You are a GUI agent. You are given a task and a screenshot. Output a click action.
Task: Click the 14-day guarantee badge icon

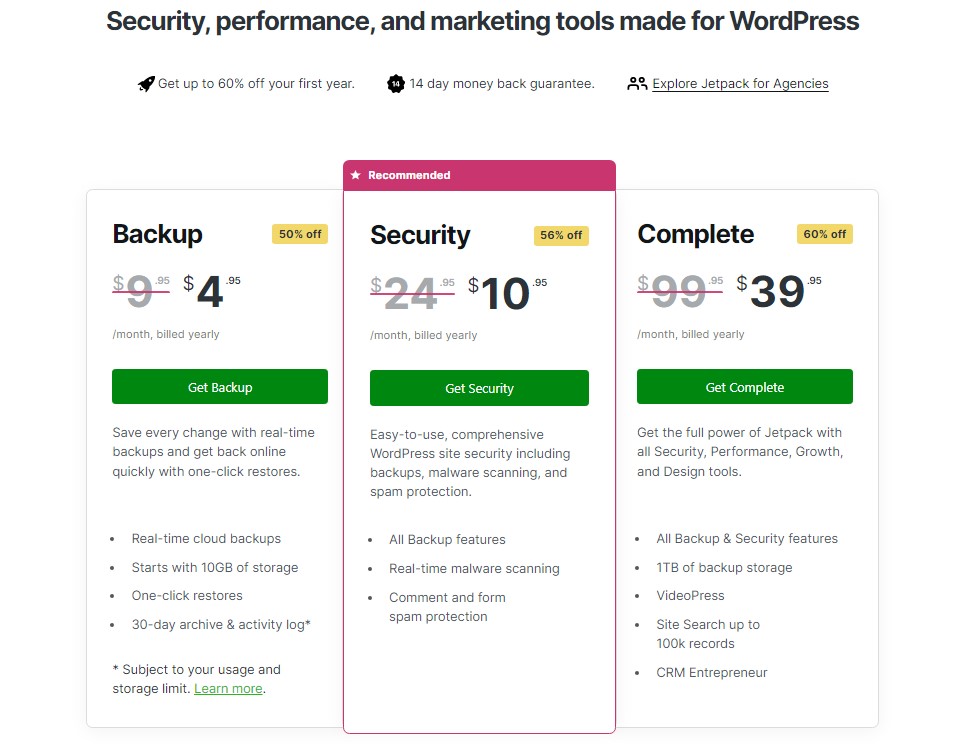[x=396, y=84]
